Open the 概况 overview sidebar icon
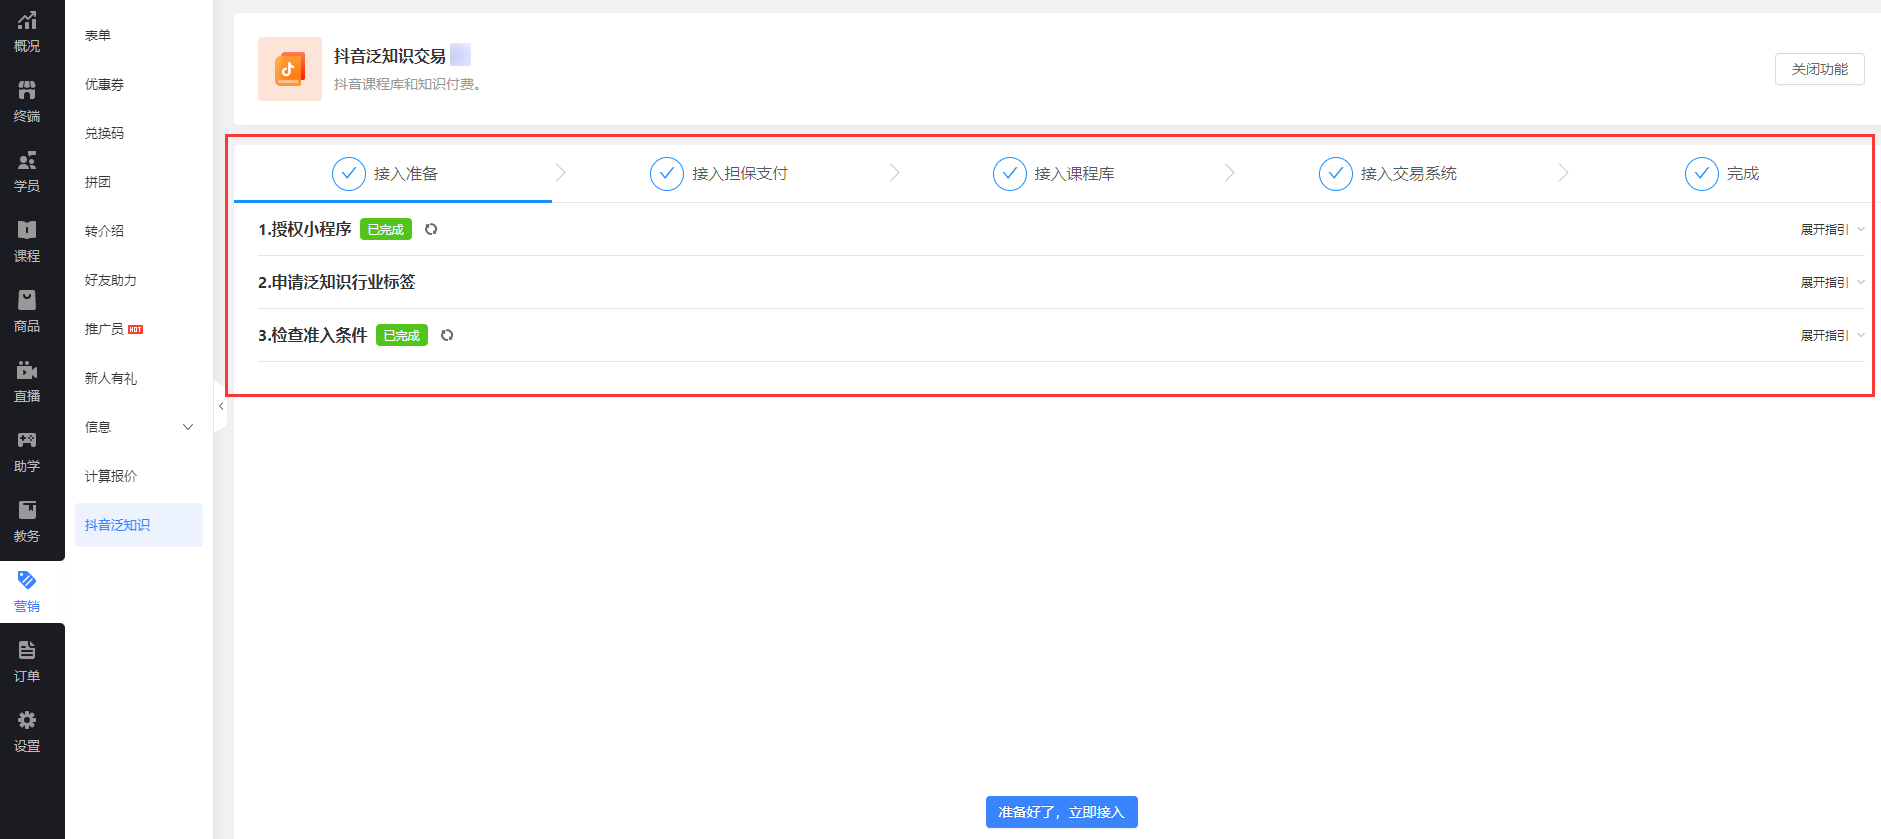The image size is (1881, 839). pyautogui.click(x=27, y=32)
